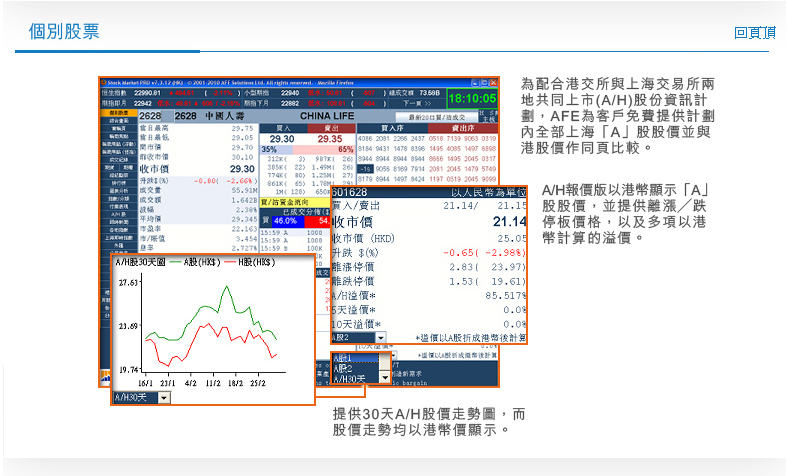788x476 pixels.
Task: Click the dropdown list's down scroll arrow
Action: click(x=385, y=377)
